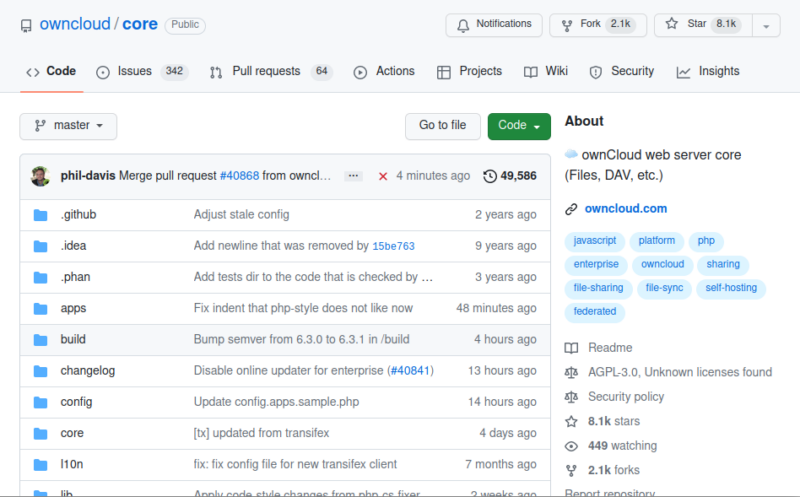Open pull request #40868 link

pos(239,176)
